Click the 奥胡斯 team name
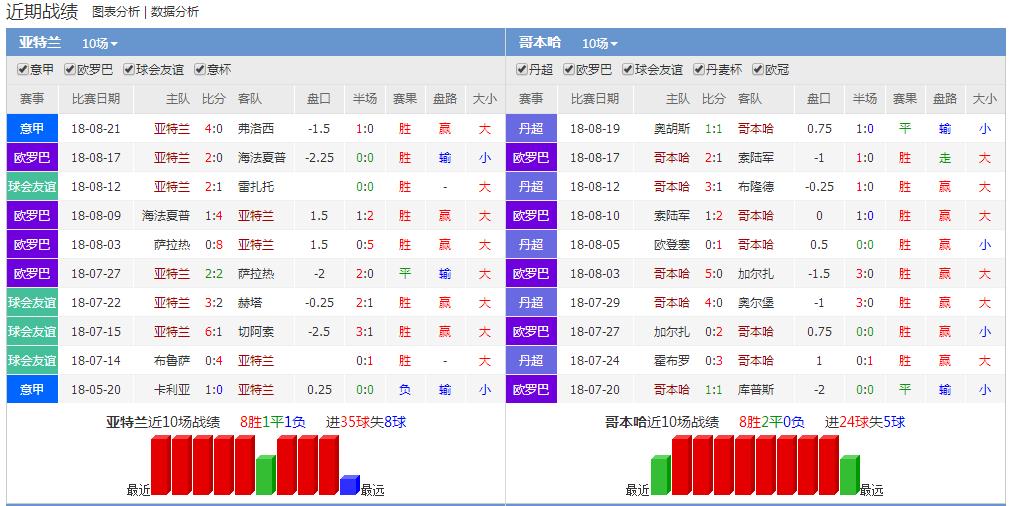Image resolution: width=1013 pixels, height=506 pixels. (672, 129)
